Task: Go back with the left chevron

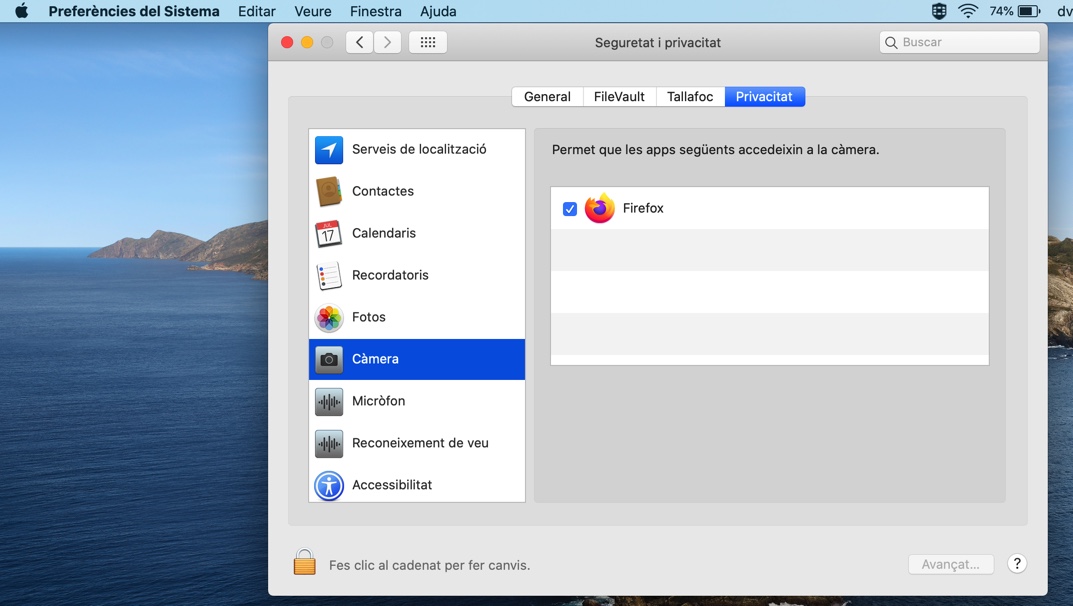Action: tap(359, 42)
